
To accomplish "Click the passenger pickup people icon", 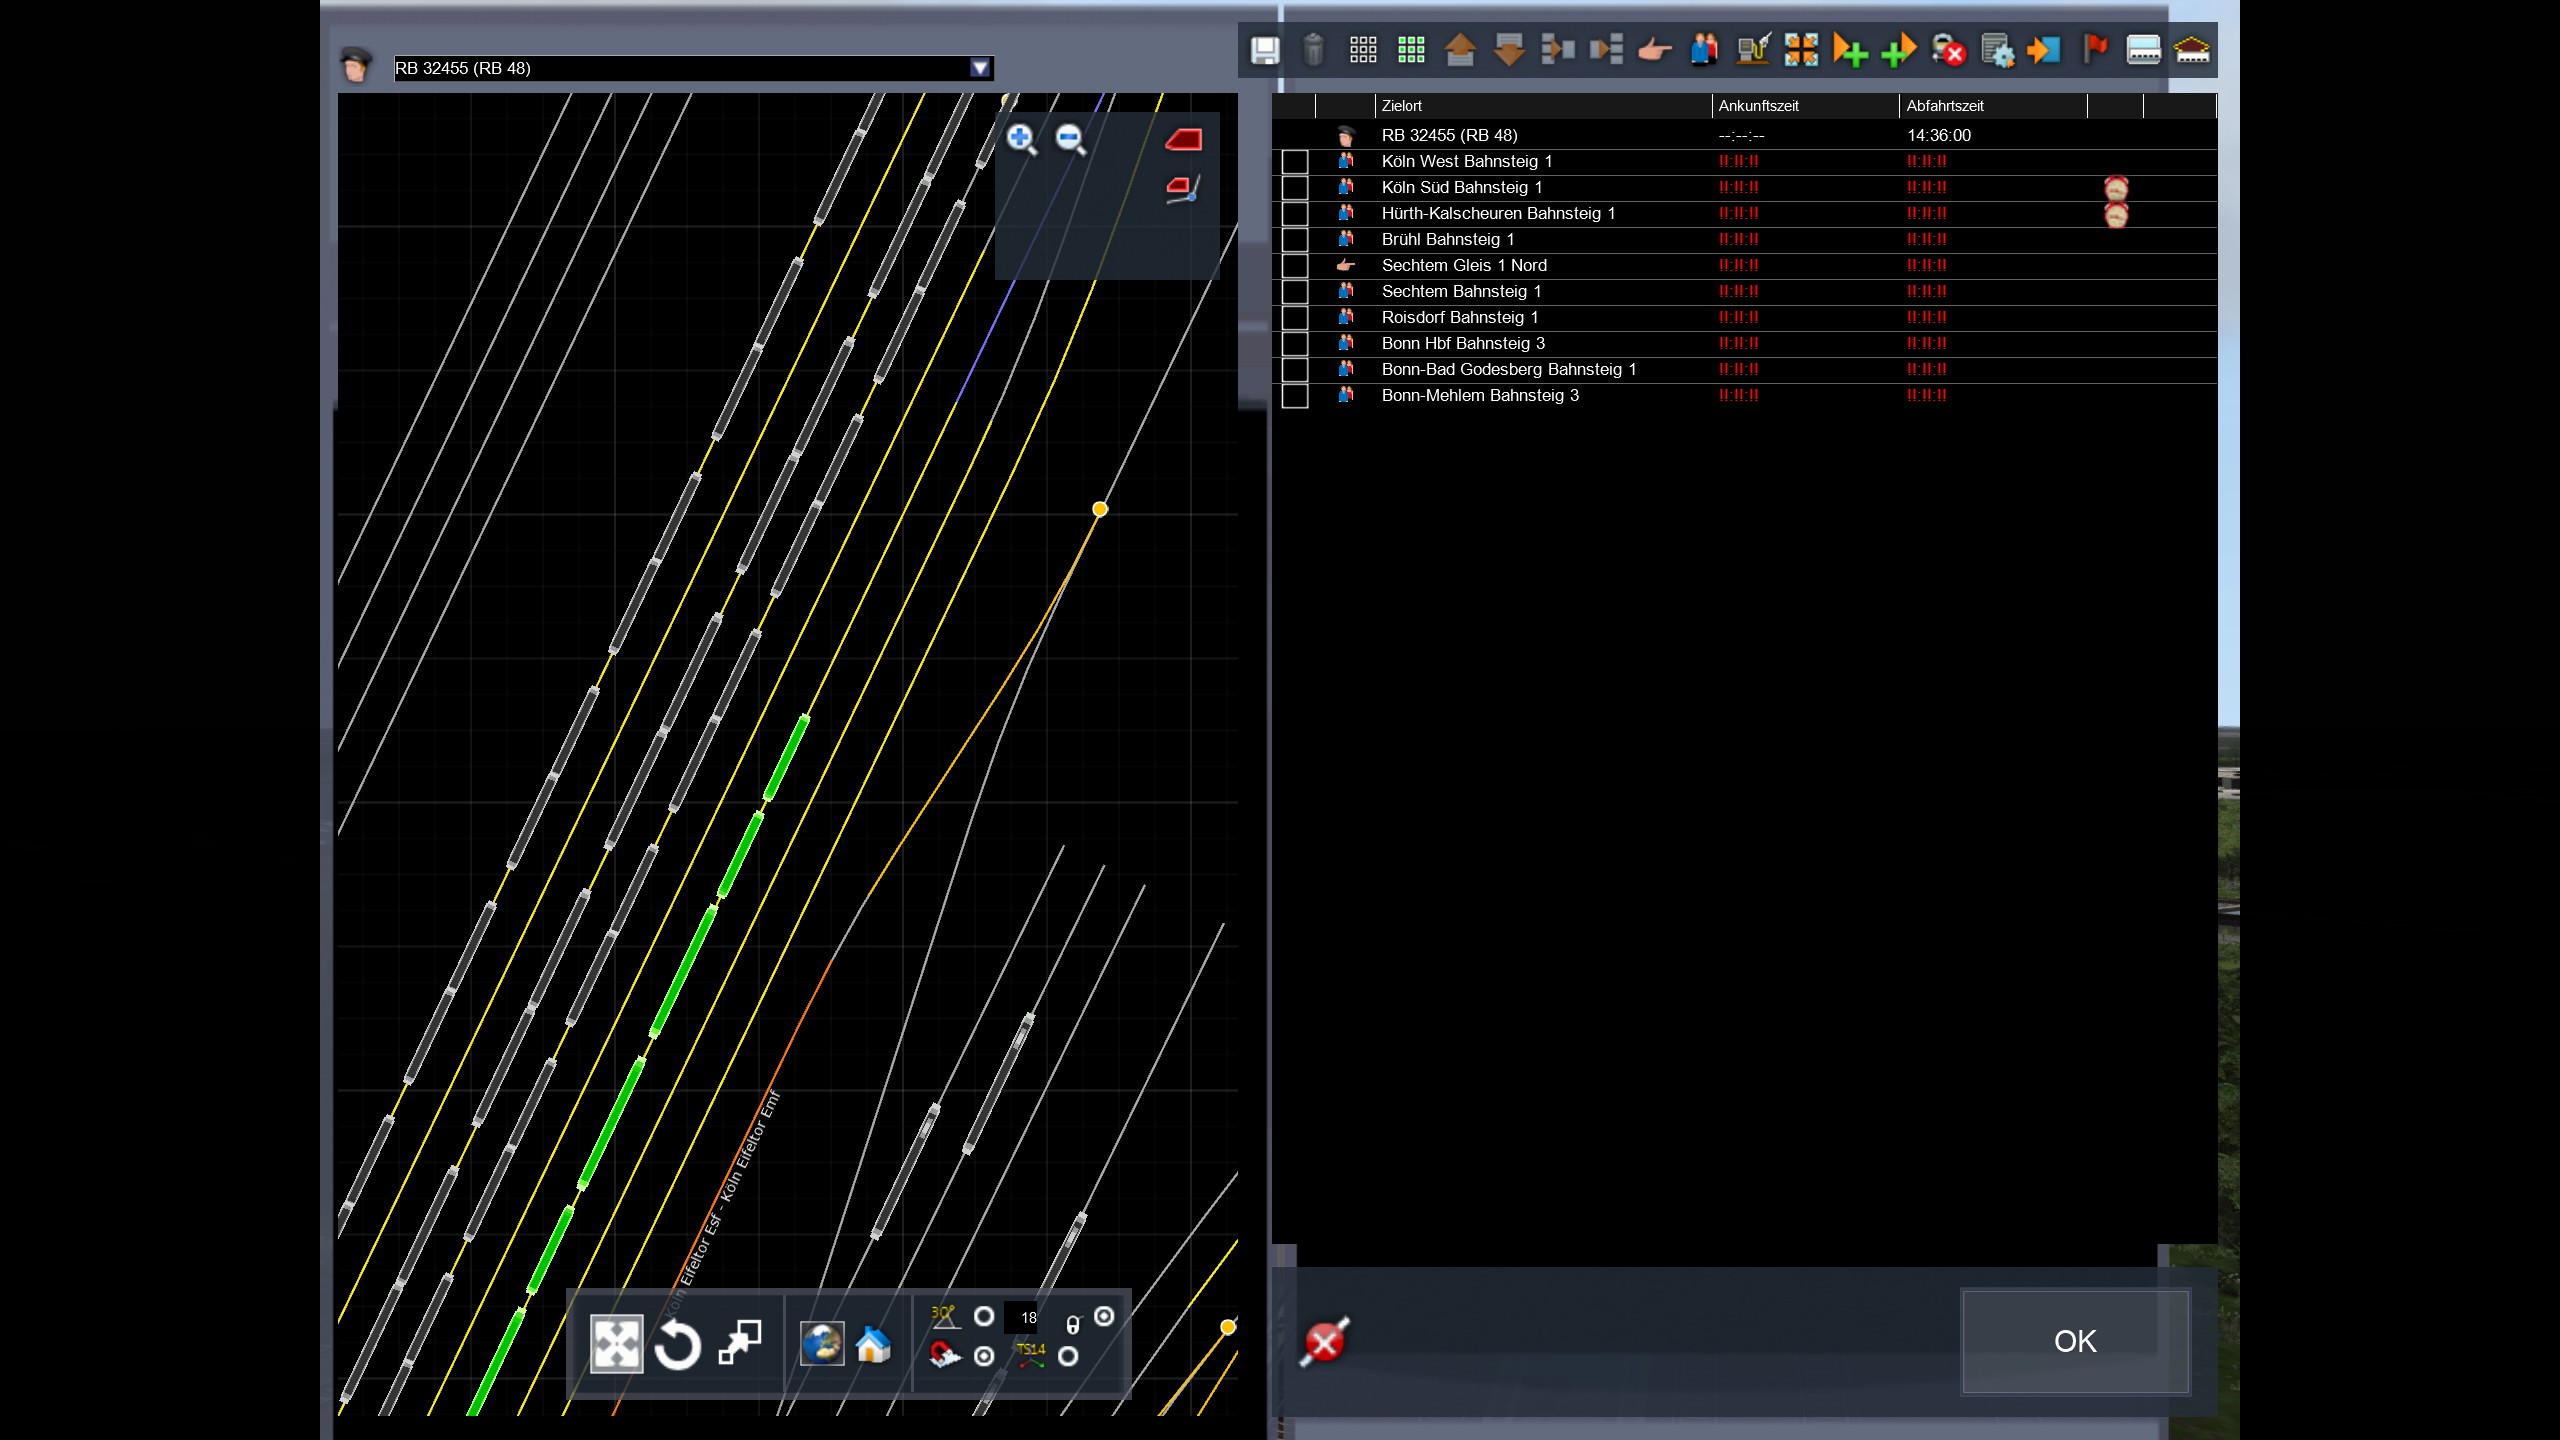I will pos(1704,50).
